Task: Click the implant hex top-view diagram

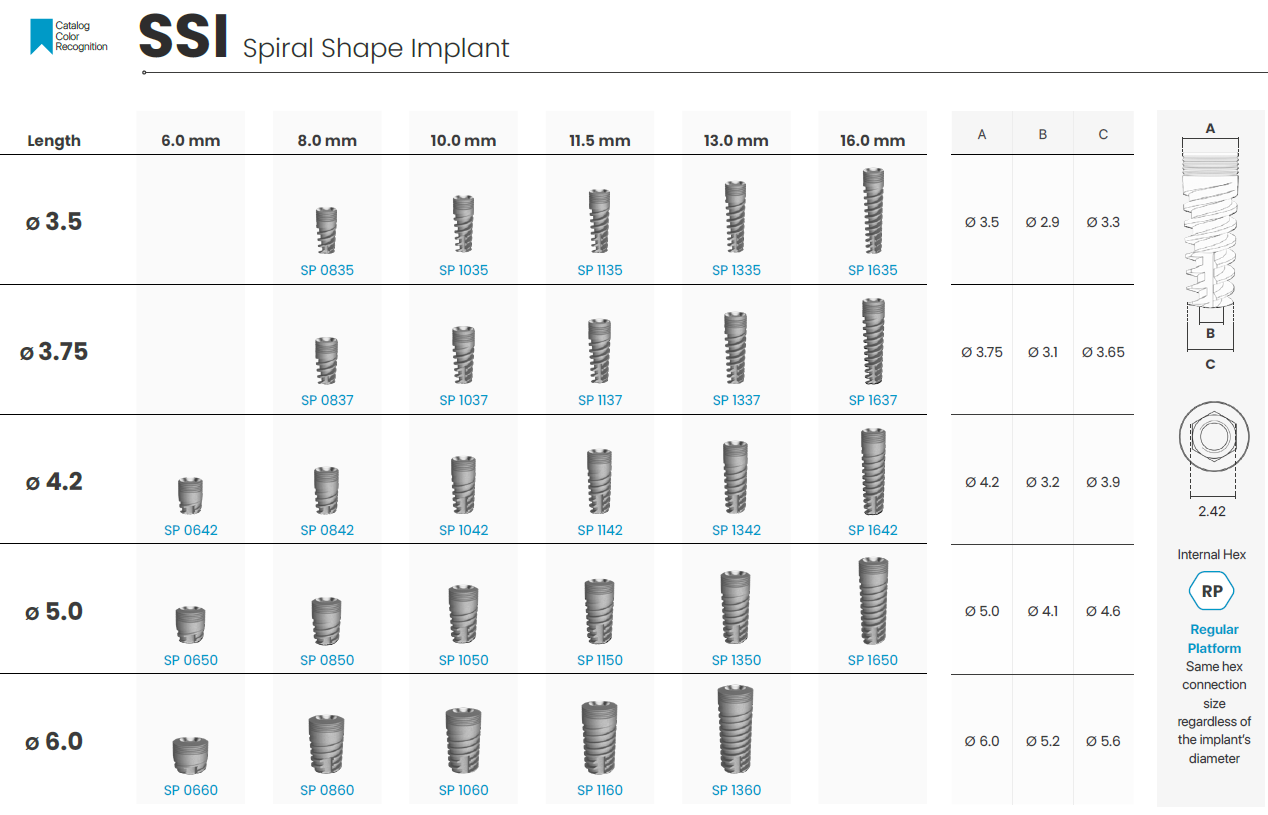Action: tap(1211, 439)
